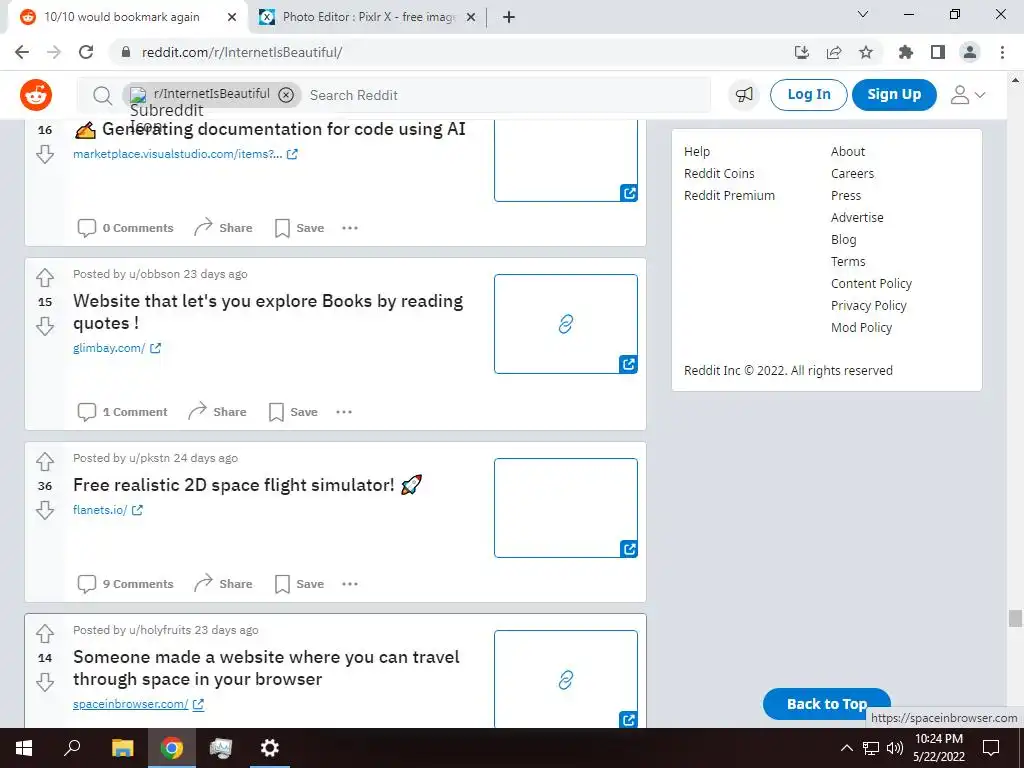The image size is (1024, 768).
Task: Click the Sign Up button
Action: pos(894,95)
